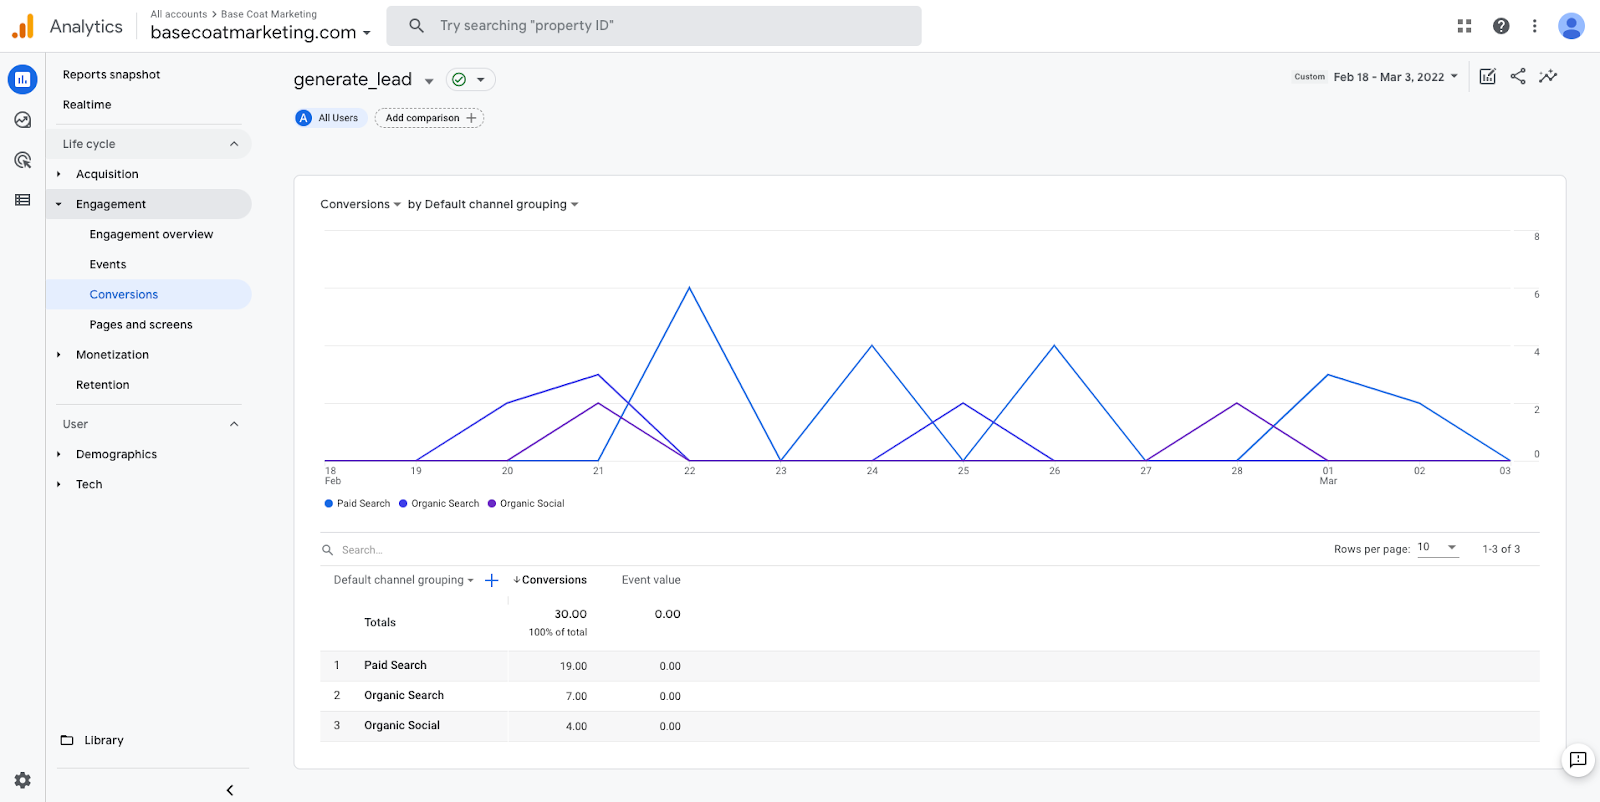
Task: Open the Google Analytics logo home
Action: [23, 26]
